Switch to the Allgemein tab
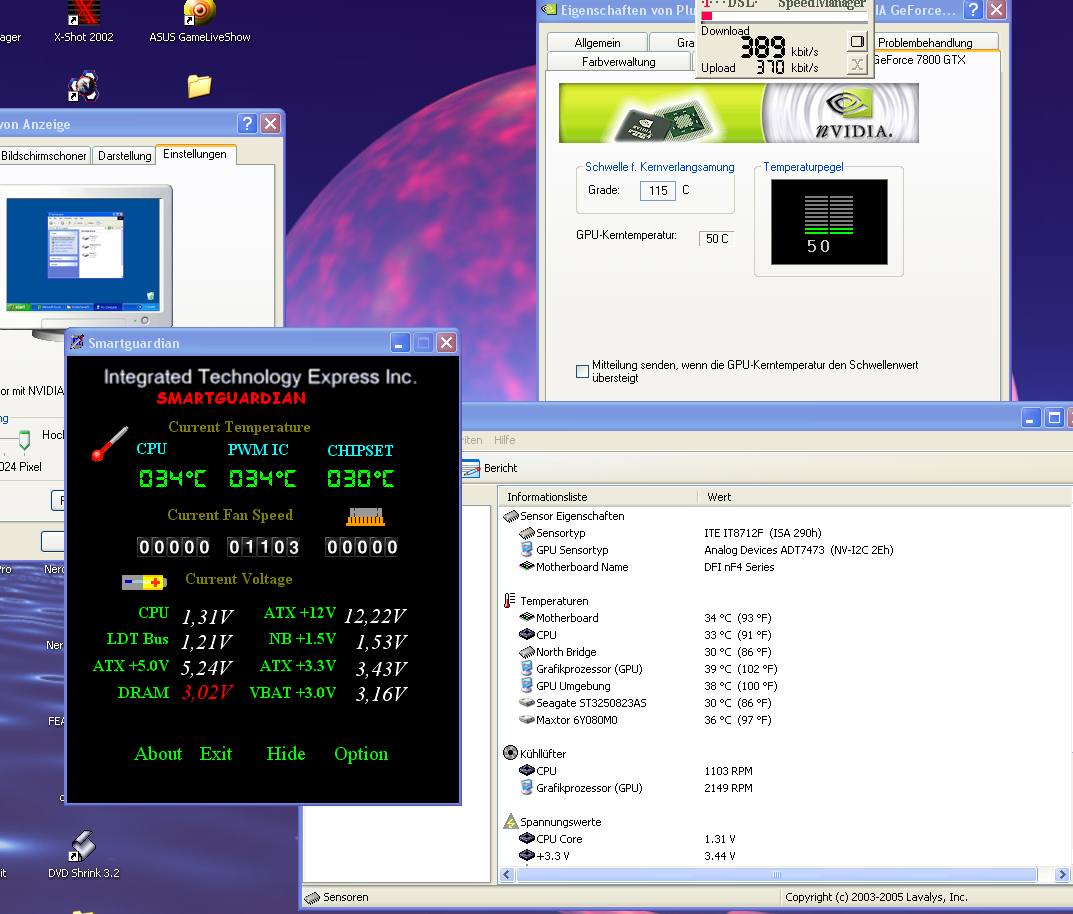The height and width of the screenshot is (914, 1073). point(597,42)
